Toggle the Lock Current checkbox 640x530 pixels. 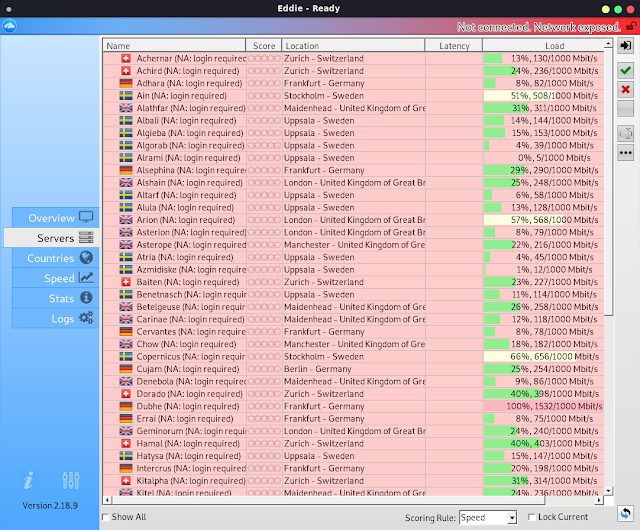(x=531, y=517)
